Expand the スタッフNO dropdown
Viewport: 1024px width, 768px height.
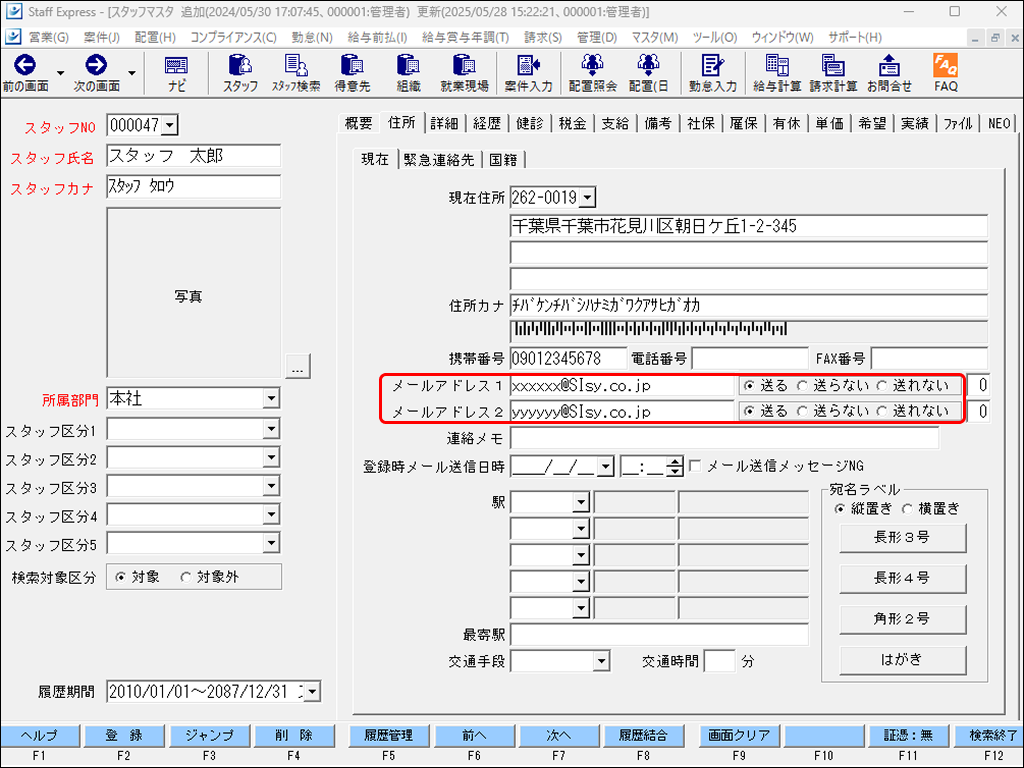coord(170,125)
